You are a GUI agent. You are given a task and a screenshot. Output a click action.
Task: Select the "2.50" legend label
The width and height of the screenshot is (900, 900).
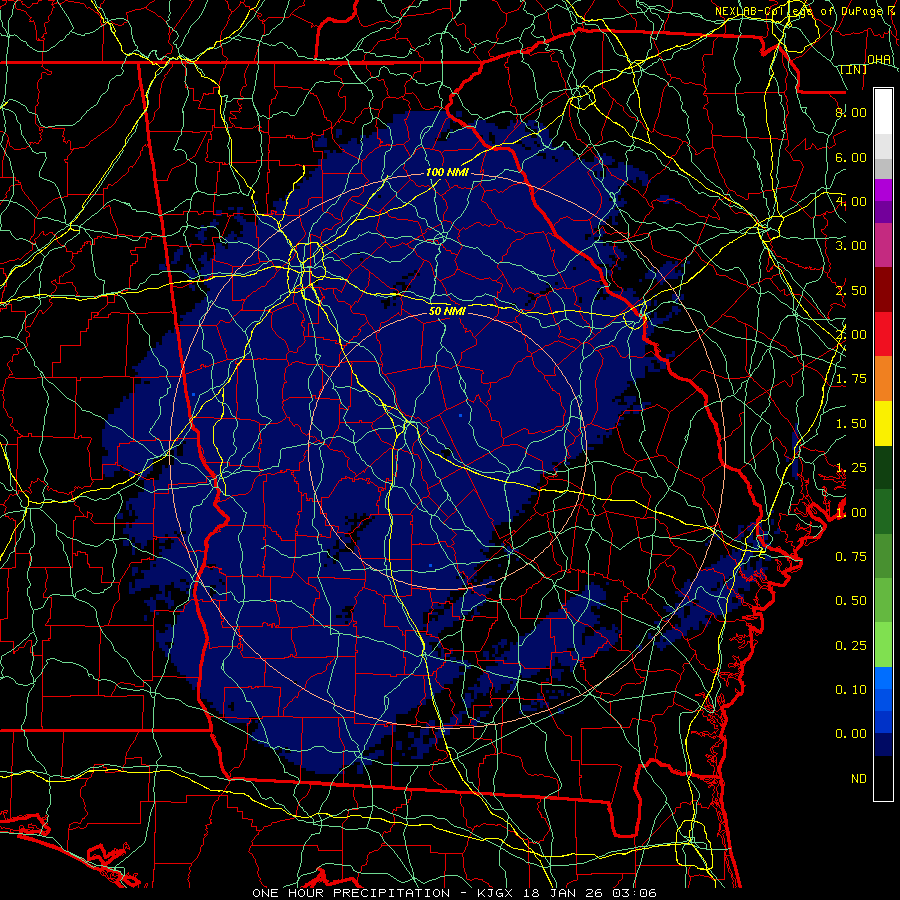(851, 290)
